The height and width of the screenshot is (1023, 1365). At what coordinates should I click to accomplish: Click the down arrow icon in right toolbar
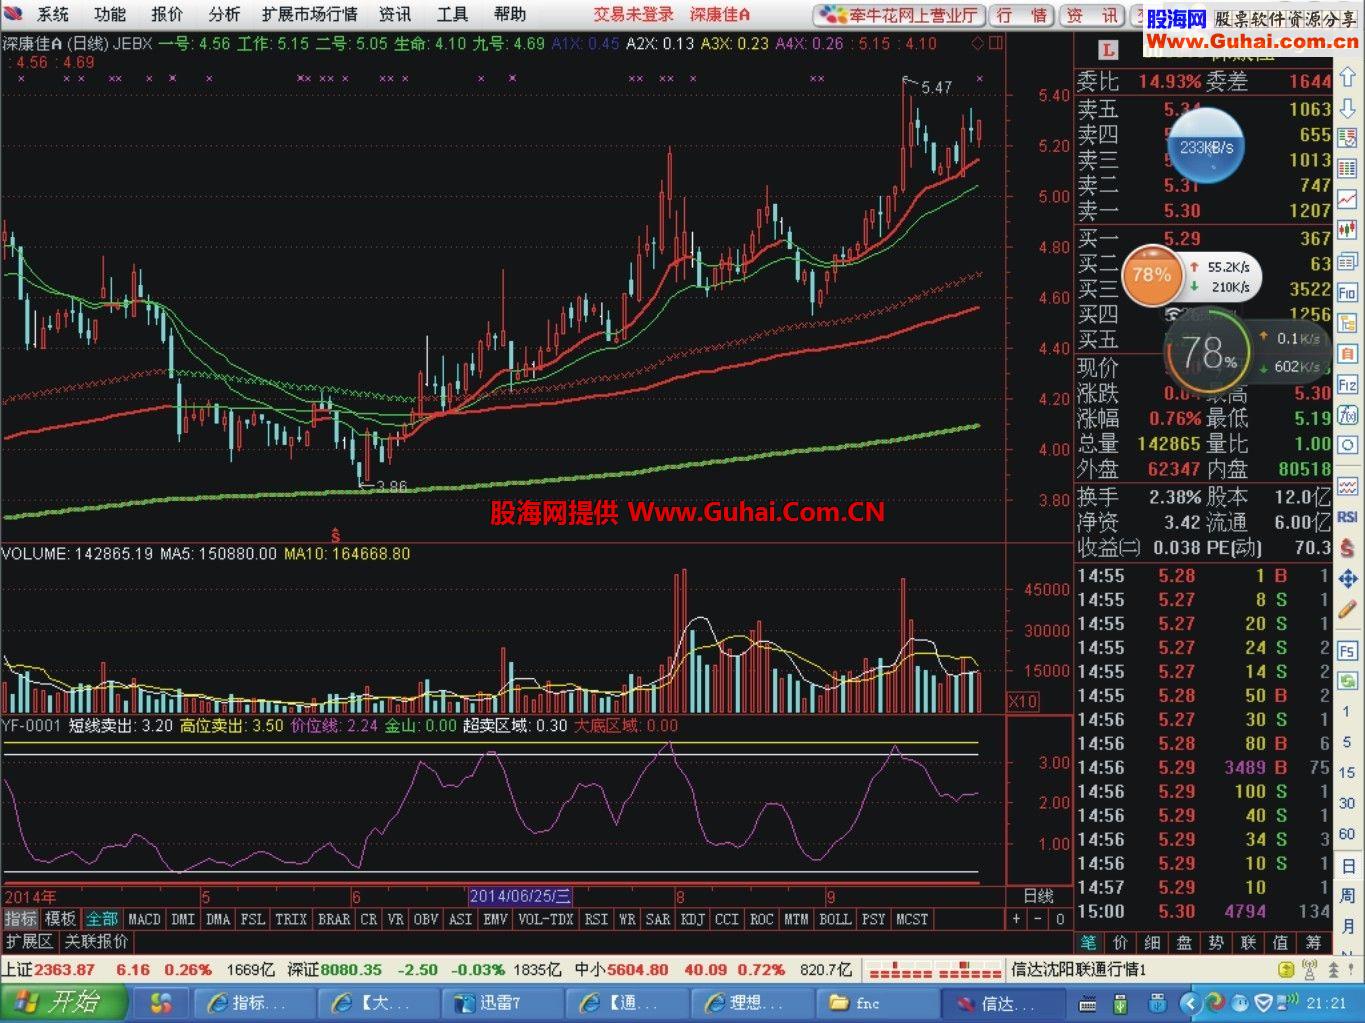pos(1348,107)
